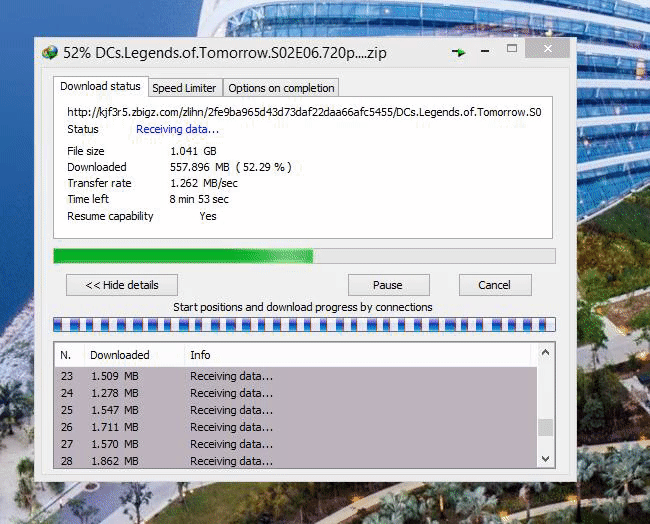Image resolution: width=650 pixels, height=524 pixels.
Task: Click the time left value 8 min 53 sec
Action: point(199,199)
